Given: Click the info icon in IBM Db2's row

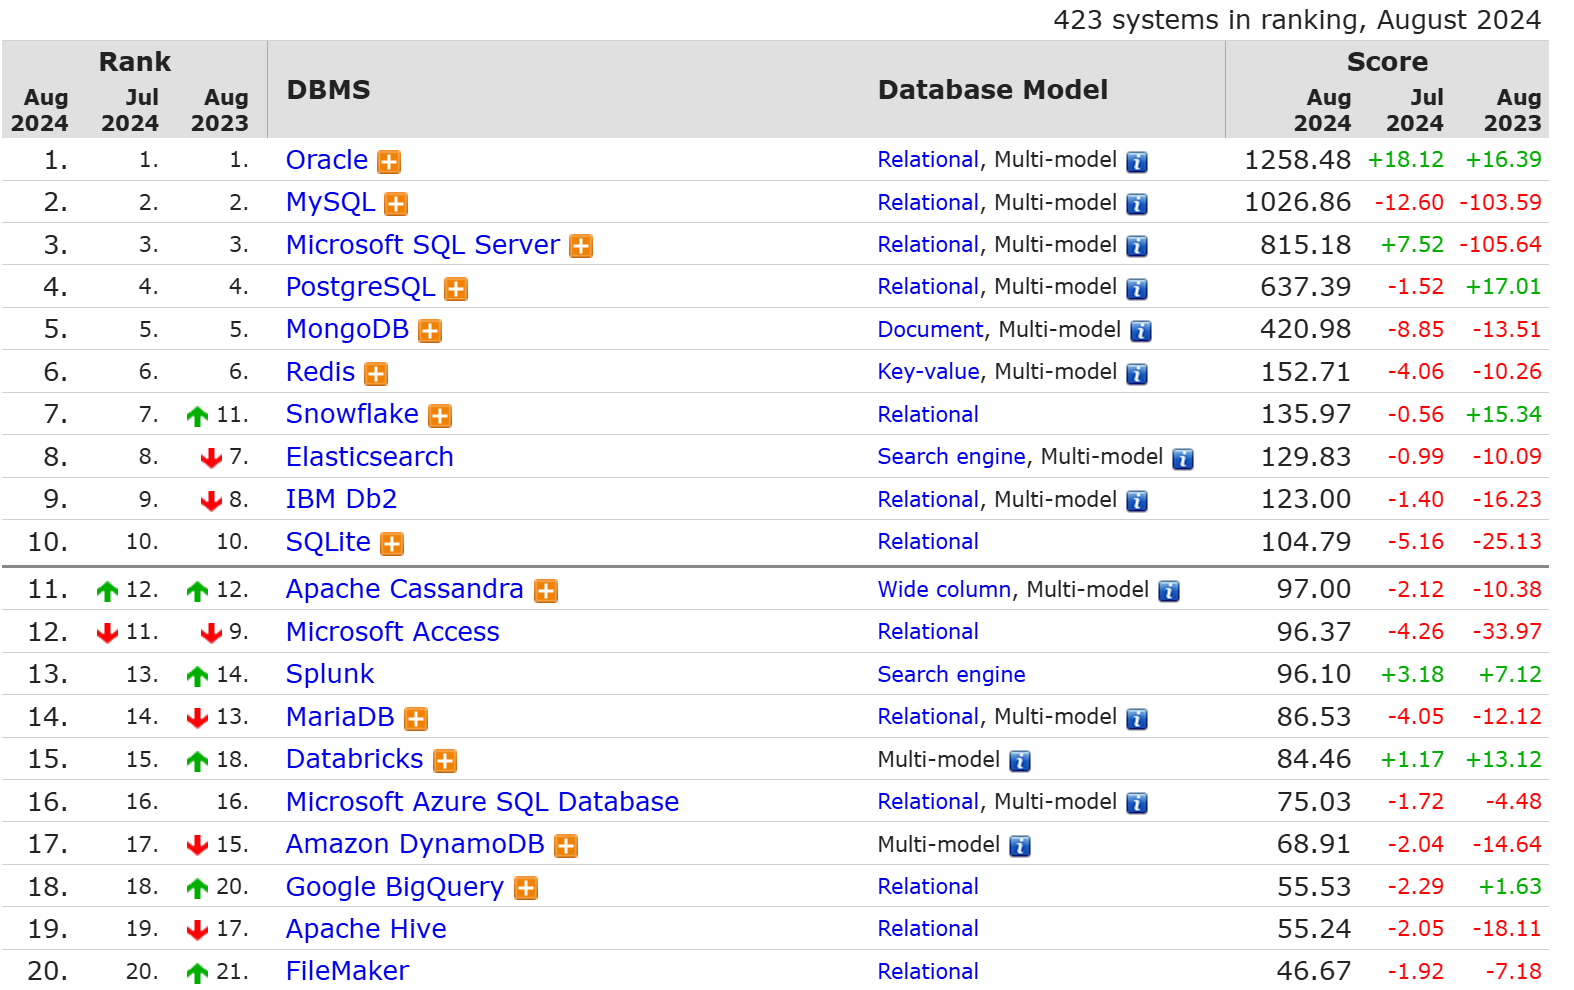Looking at the screenshot, I should (x=1137, y=501).
